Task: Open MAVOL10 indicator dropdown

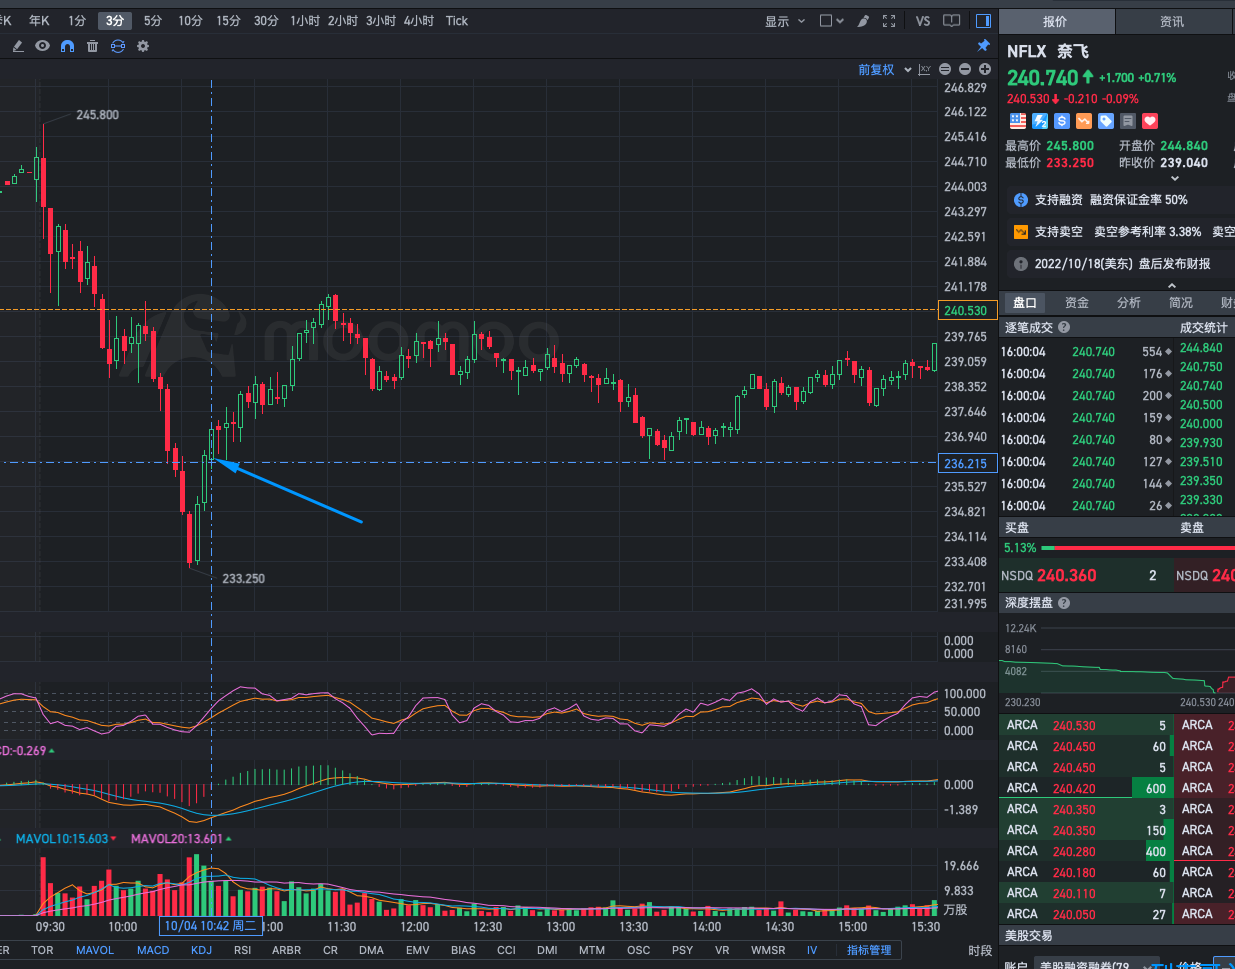Action: 66,839
